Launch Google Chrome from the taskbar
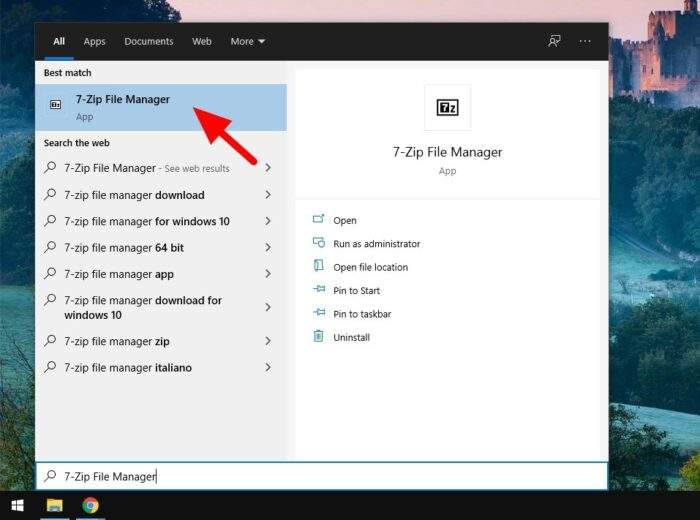700x520 pixels. 91,505
